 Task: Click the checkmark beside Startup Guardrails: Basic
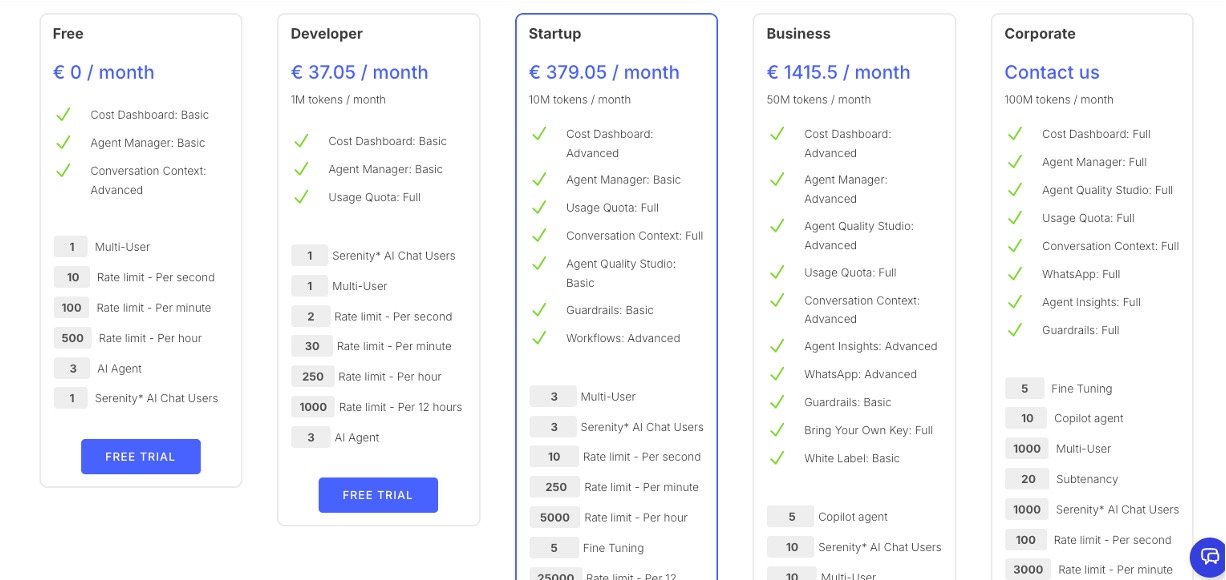[539, 310]
